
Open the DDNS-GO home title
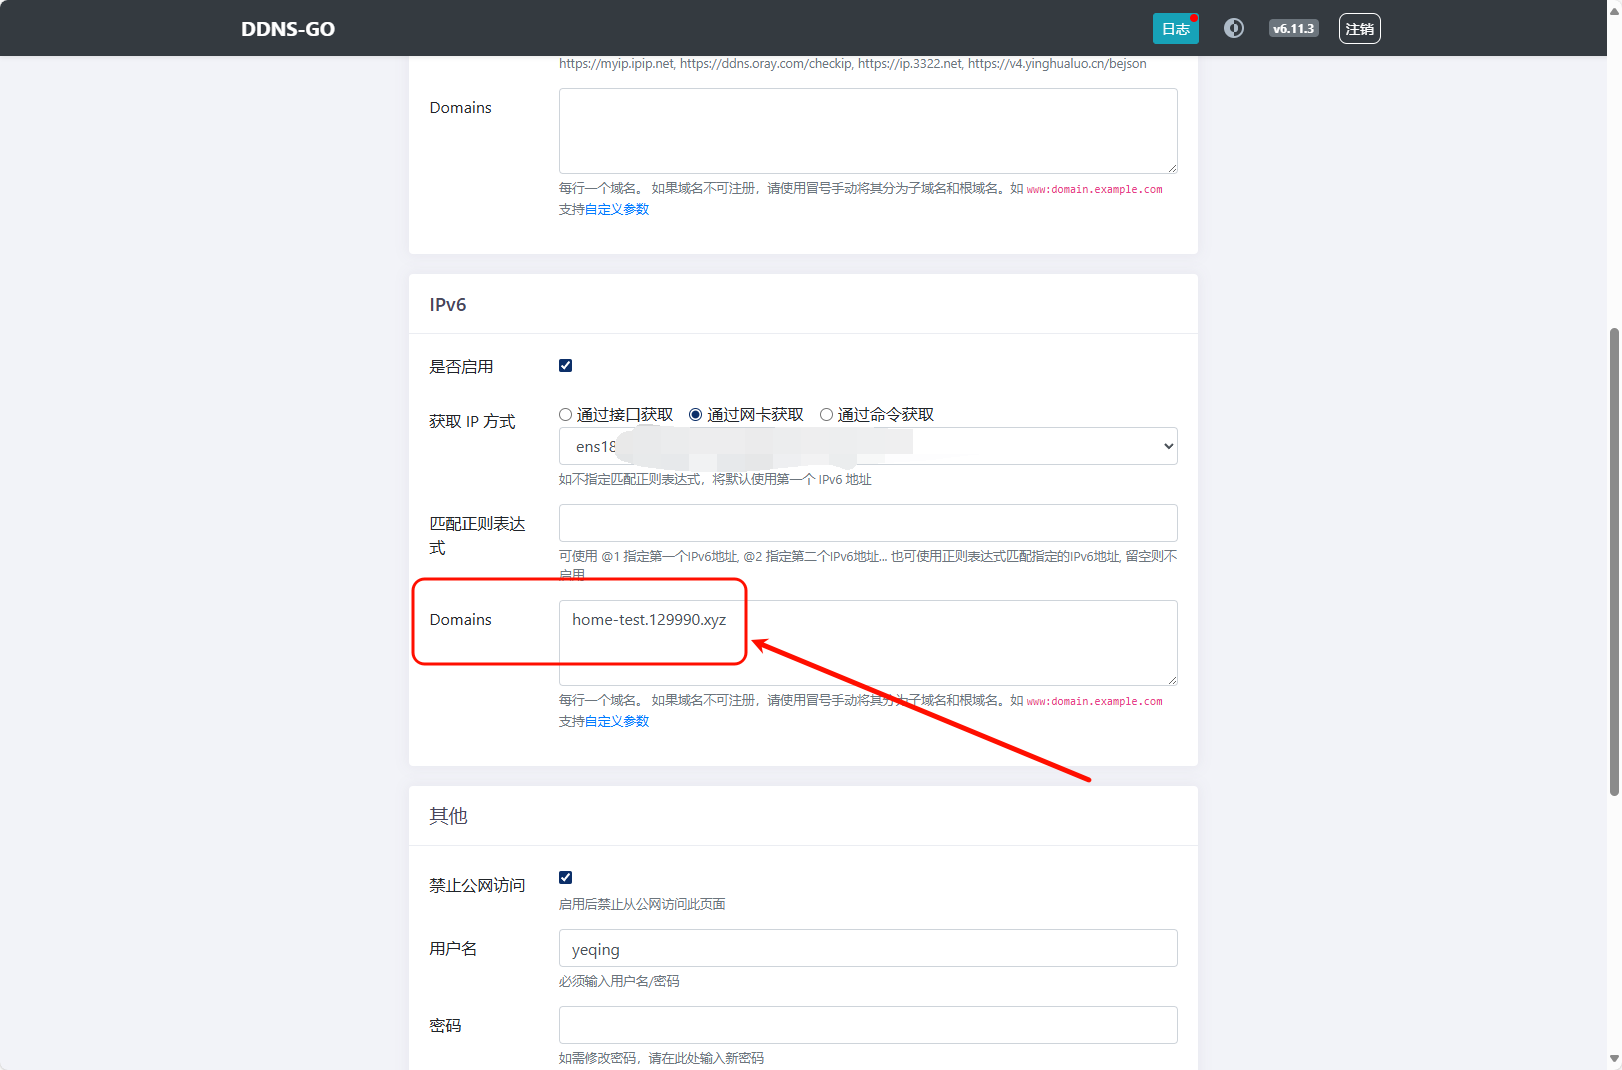[288, 29]
